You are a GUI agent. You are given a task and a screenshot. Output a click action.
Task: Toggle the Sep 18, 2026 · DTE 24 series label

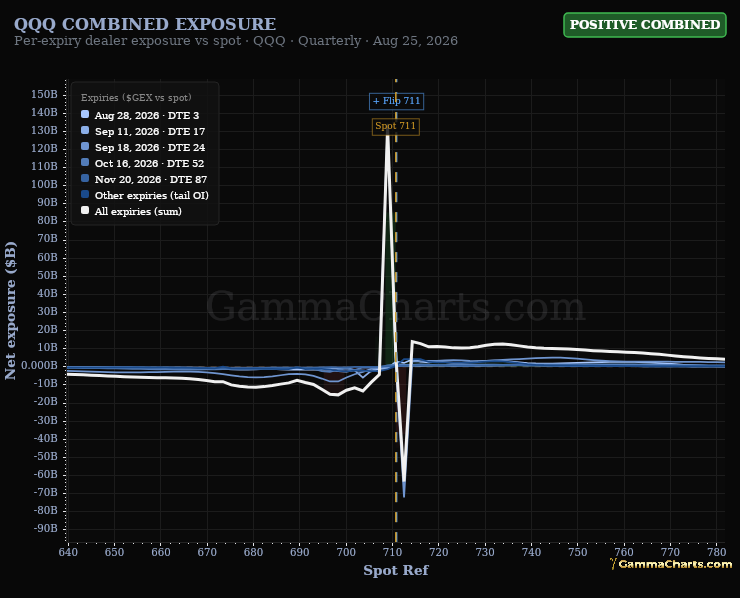pyautogui.click(x=150, y=148)
